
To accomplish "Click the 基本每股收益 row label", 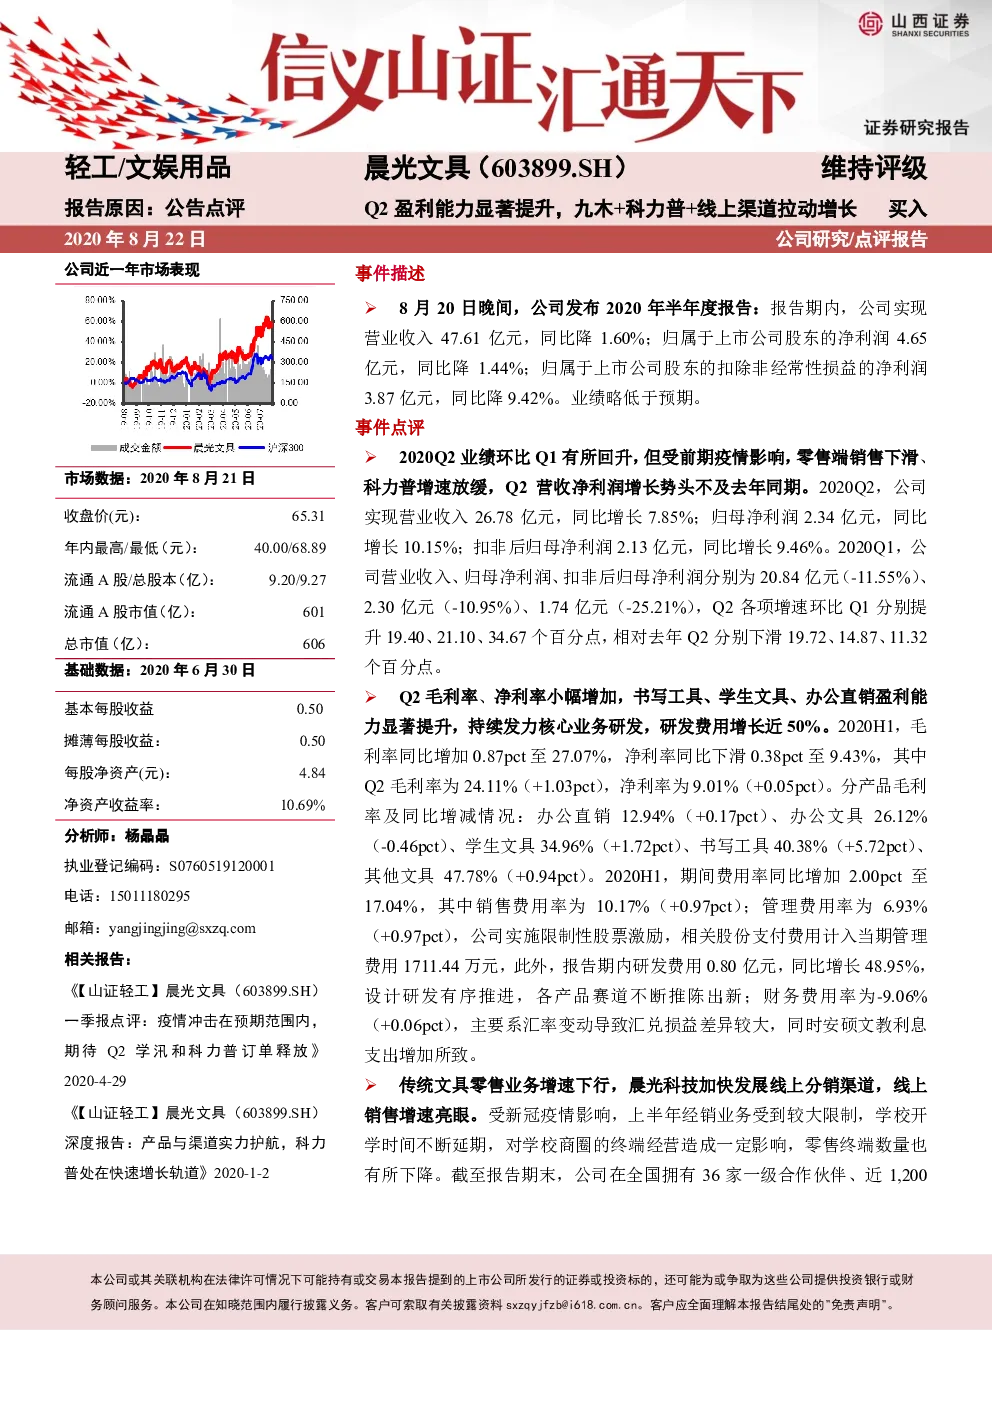I will pyautogui.click(x=109, y=709).
